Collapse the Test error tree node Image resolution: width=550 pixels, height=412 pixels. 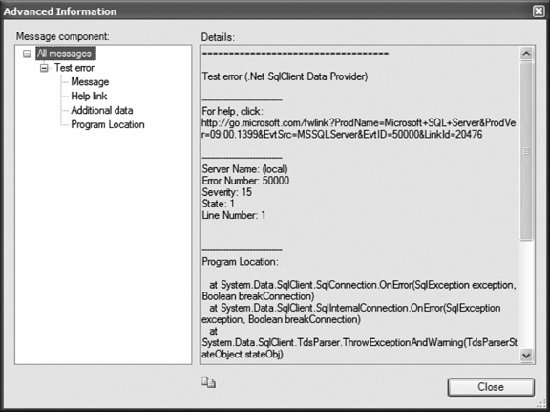point(44,68)
